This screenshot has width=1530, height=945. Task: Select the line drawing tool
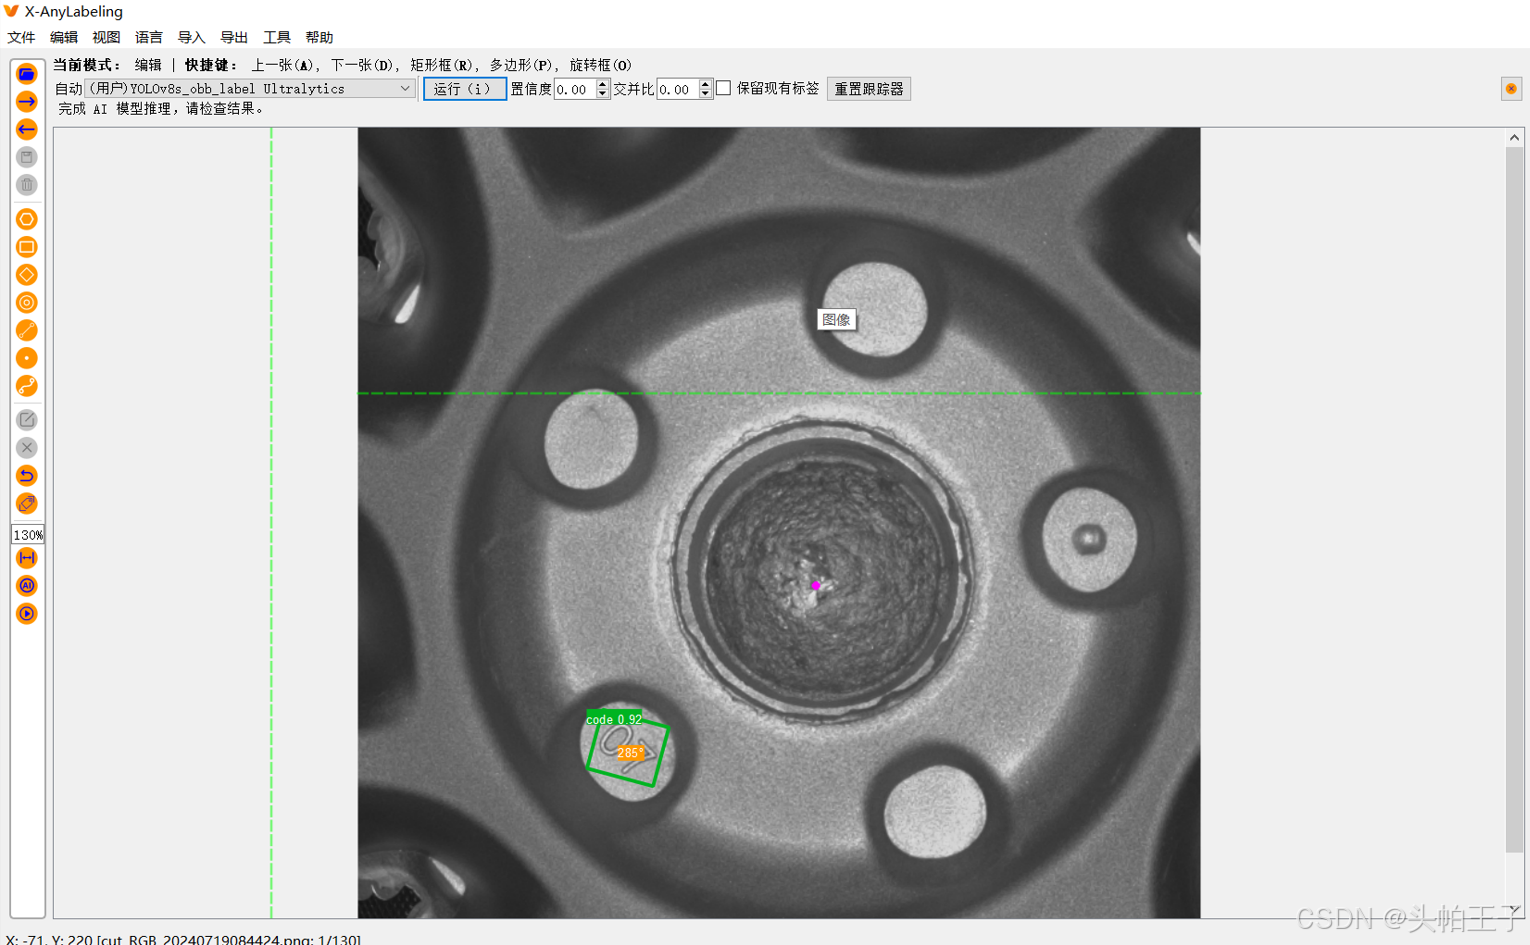(x=27, y=330)
